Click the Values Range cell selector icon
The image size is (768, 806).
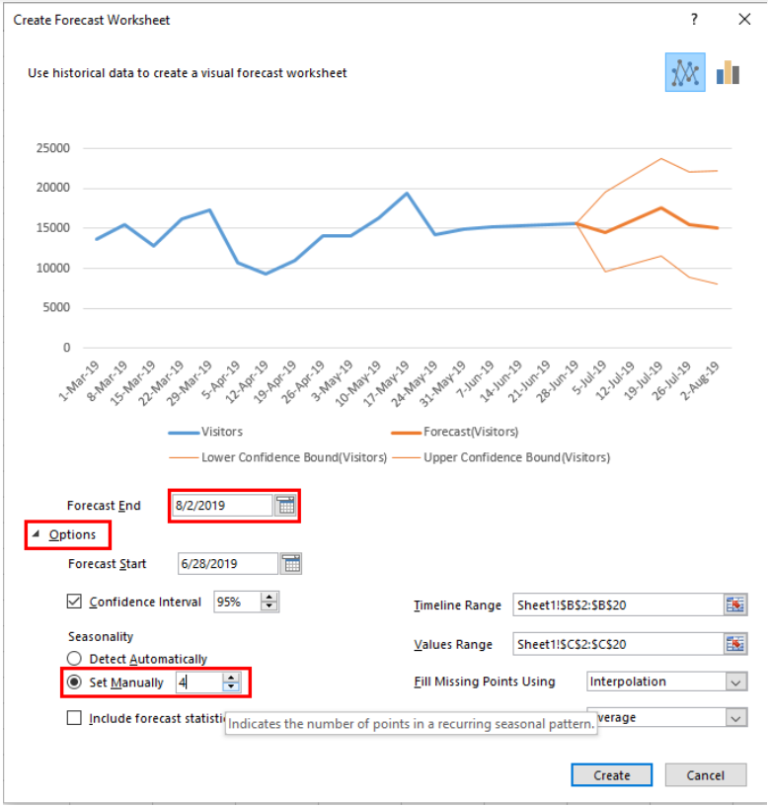click(736, 644)
